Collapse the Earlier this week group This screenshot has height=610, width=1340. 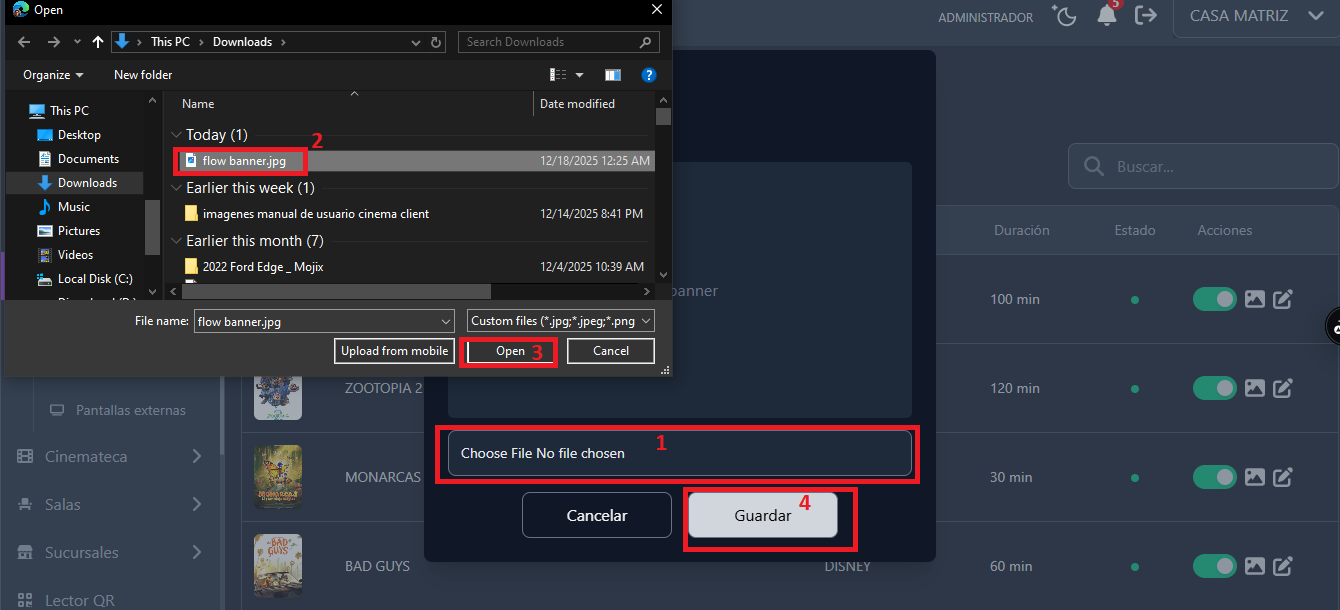[x=176, y=187]
